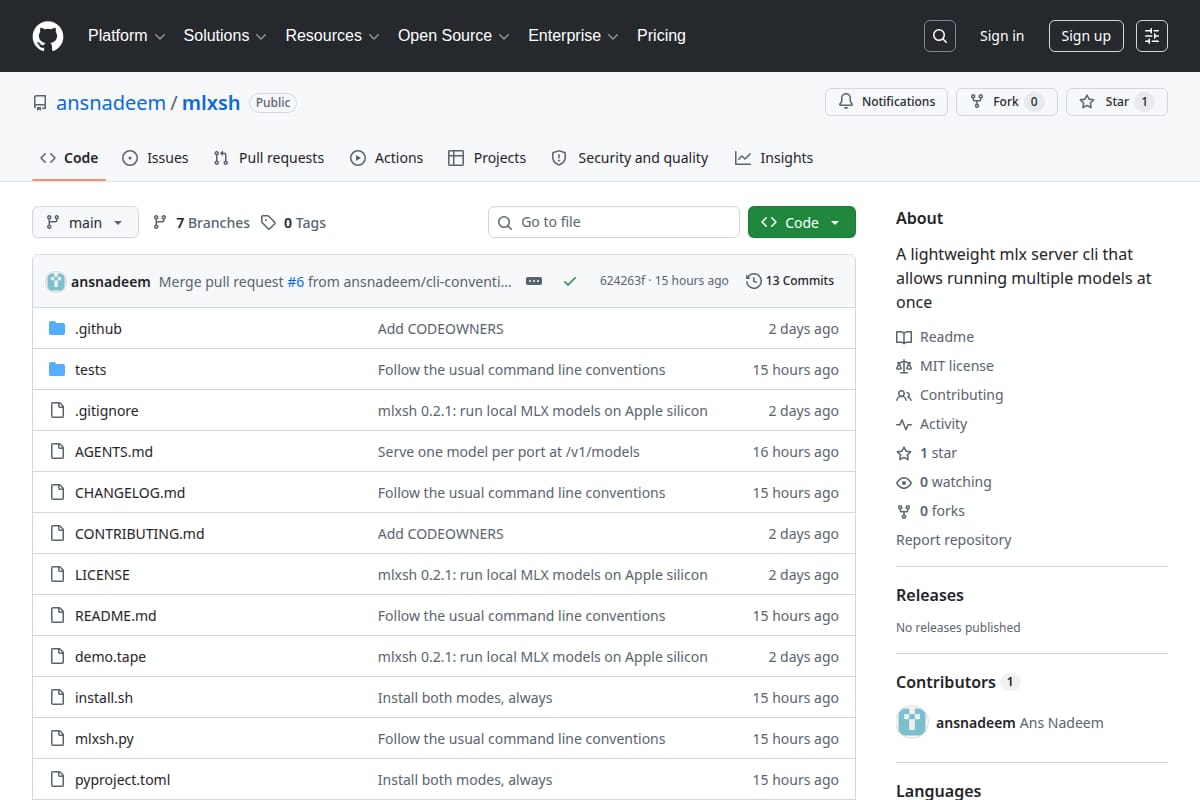The height and width of the screenshot is (800, 1200).
Task: Expand the Platform menu
Action: (x=125, y=36)
